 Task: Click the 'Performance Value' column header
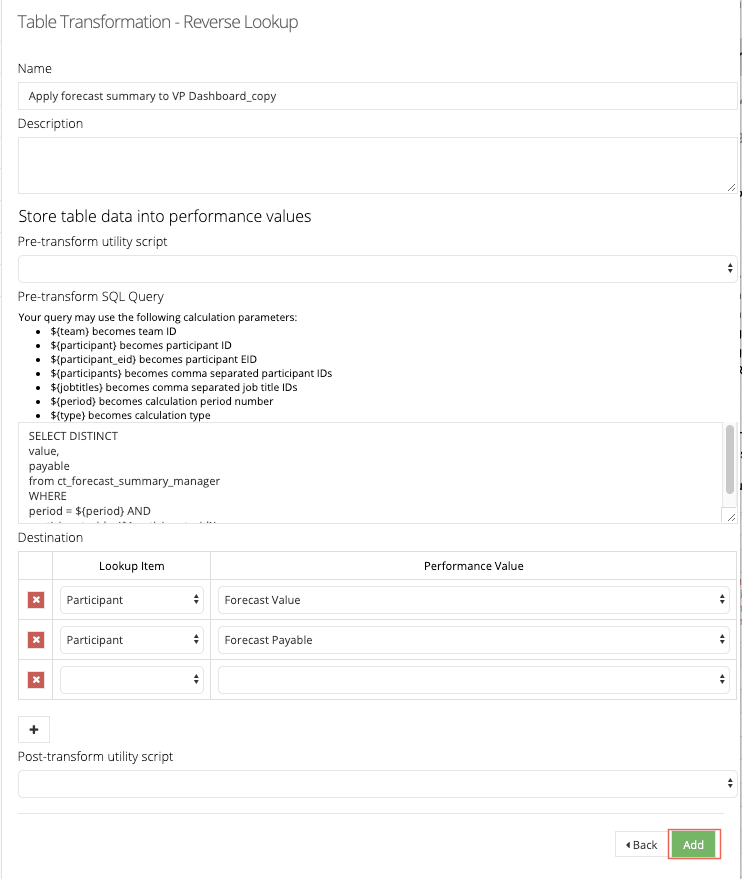tap(474, 566)
